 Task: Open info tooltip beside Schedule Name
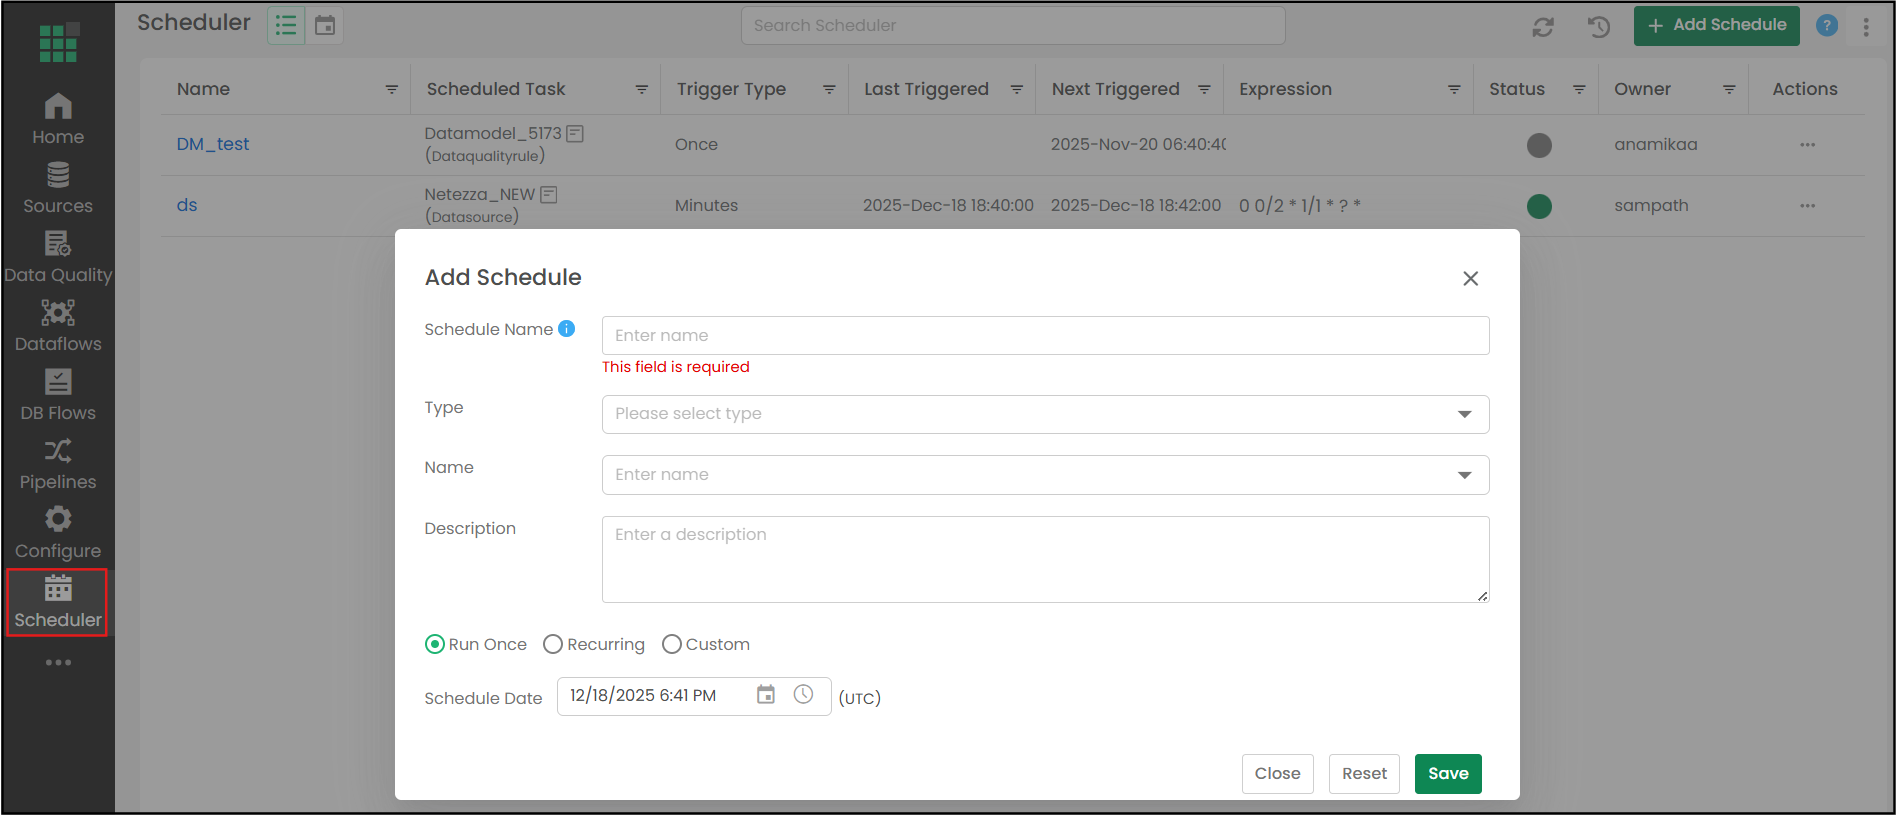click(x=566, y=328)
